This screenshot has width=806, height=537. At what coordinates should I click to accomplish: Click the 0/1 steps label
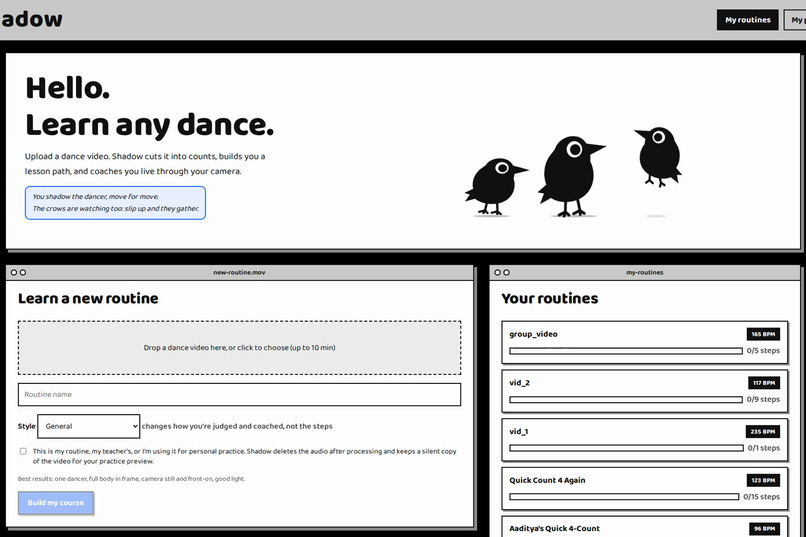click(763, 448)
